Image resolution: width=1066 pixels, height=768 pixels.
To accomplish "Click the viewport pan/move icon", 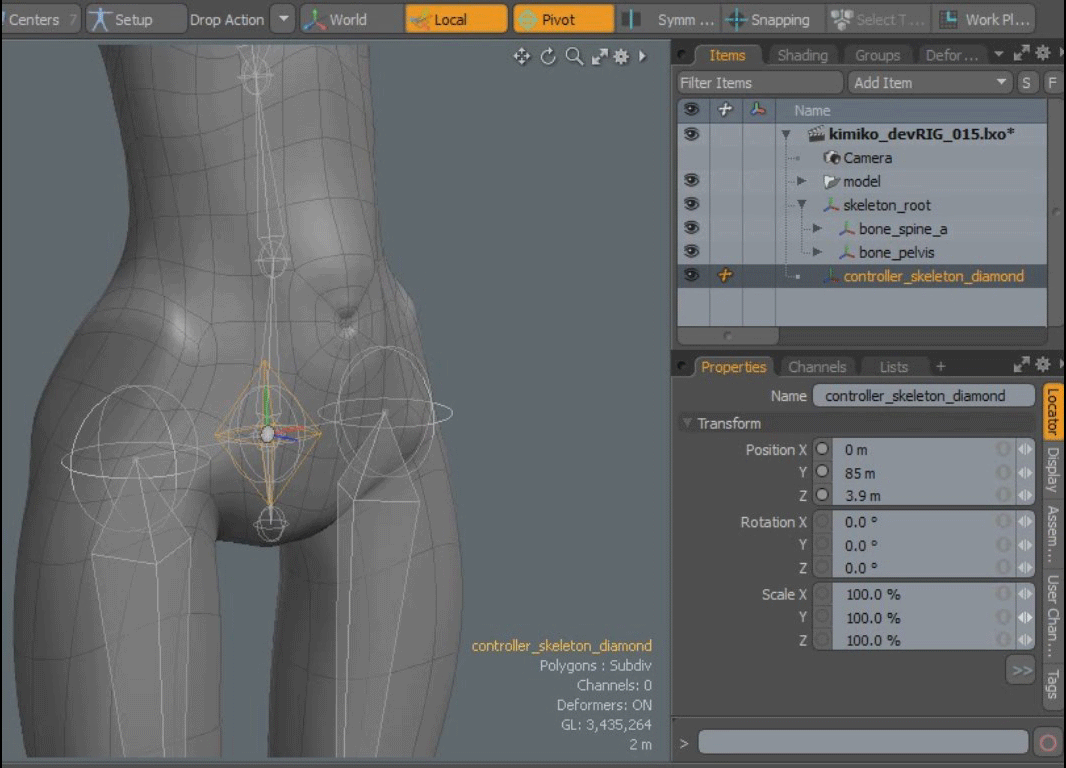I will pyautogui.click(x=521, y=56).
